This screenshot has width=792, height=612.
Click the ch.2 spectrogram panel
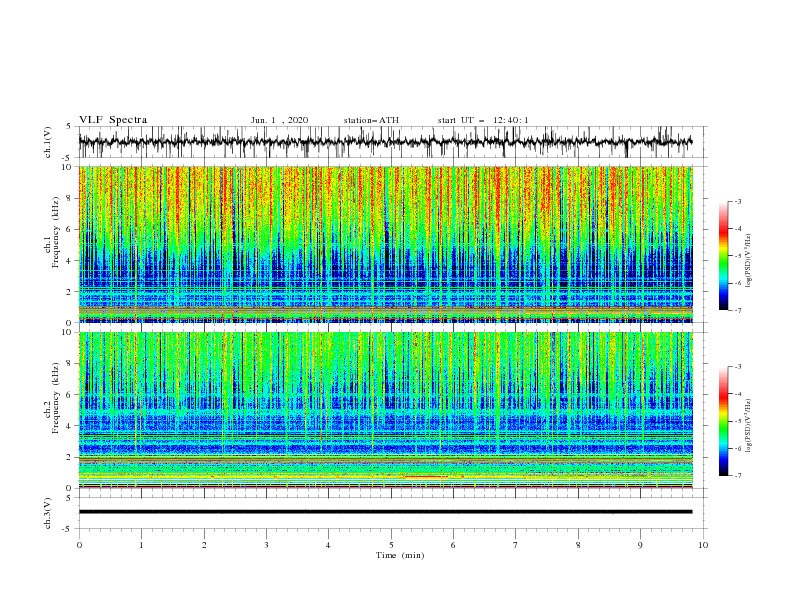pyautogui.click(x=385, y=410)
